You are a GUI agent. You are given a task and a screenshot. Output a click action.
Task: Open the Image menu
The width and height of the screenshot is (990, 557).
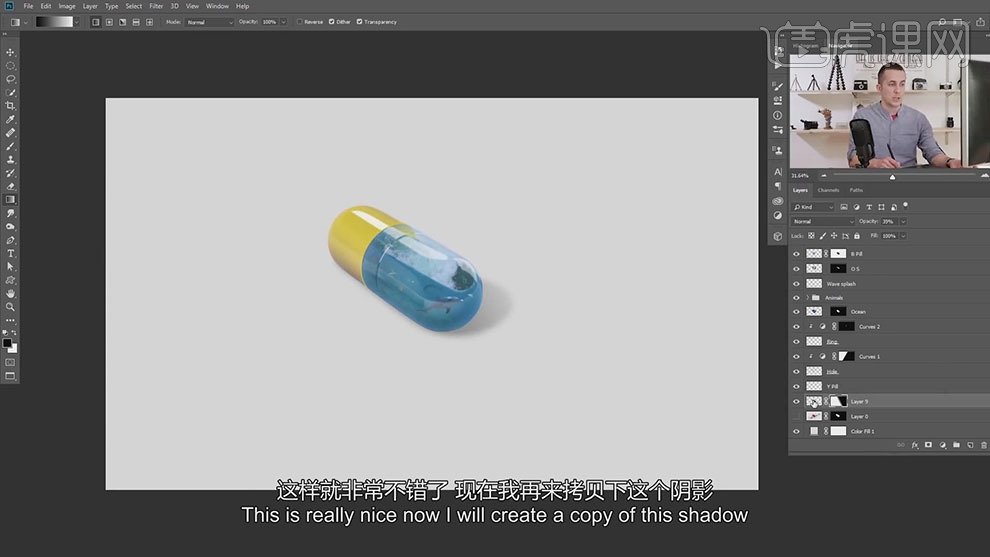67,6
